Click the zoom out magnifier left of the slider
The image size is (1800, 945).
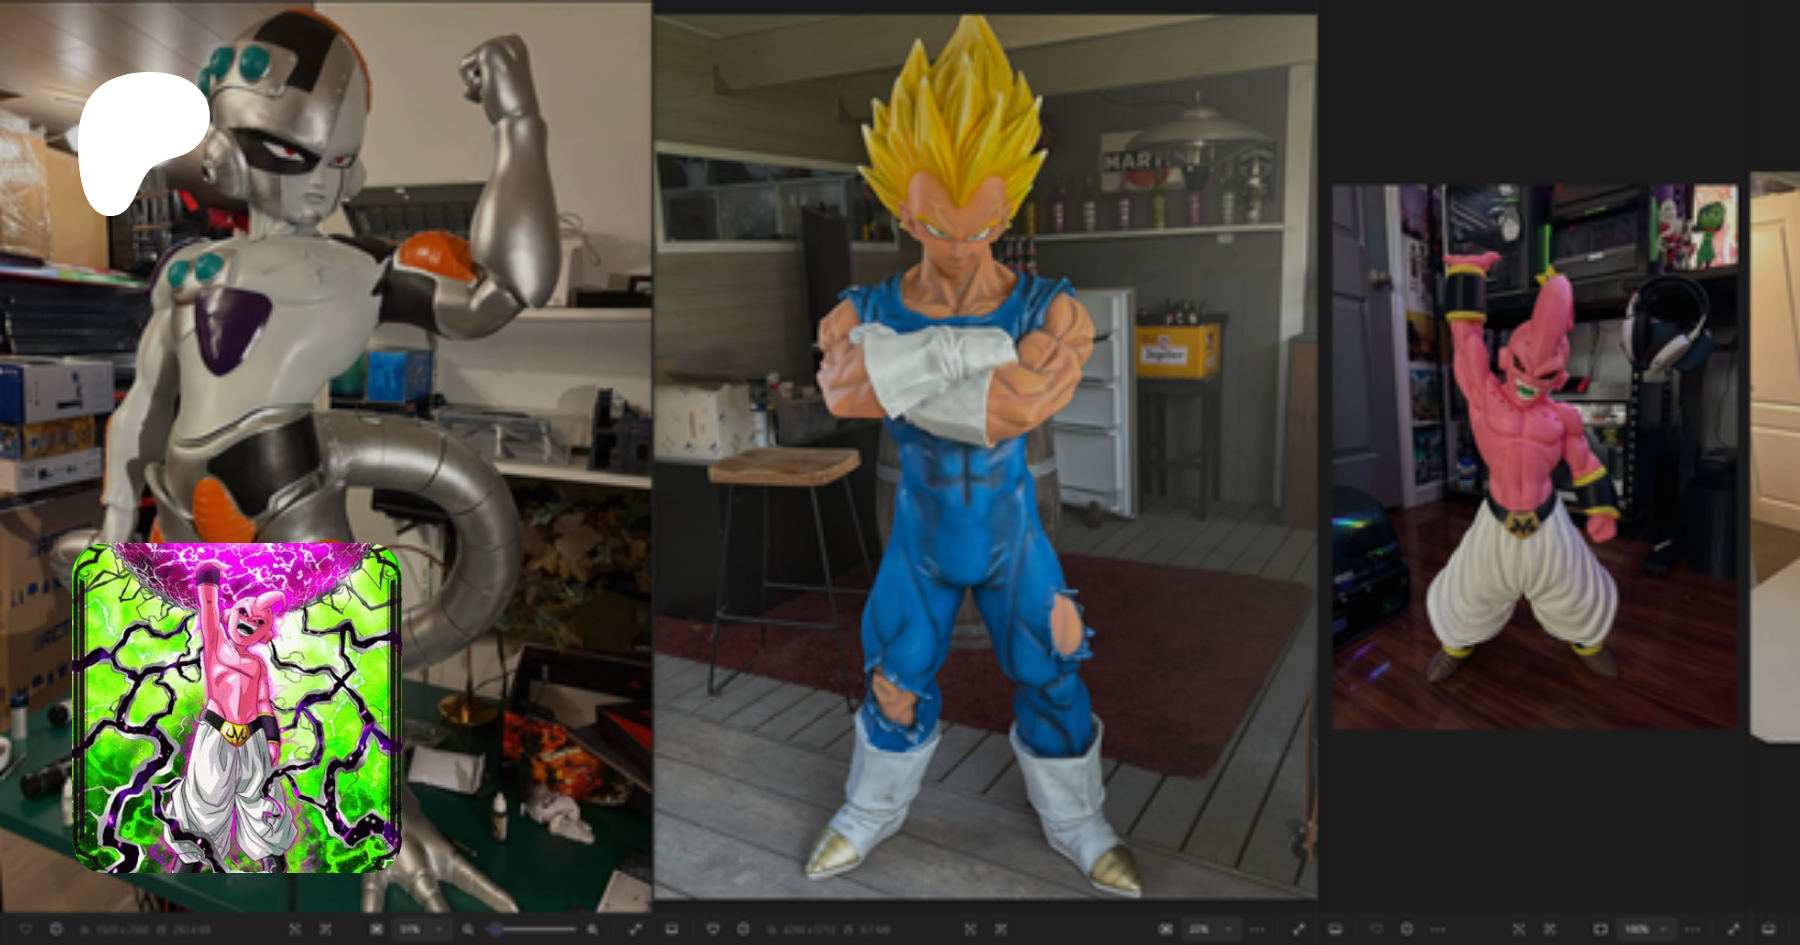click(x=467, y=929)
